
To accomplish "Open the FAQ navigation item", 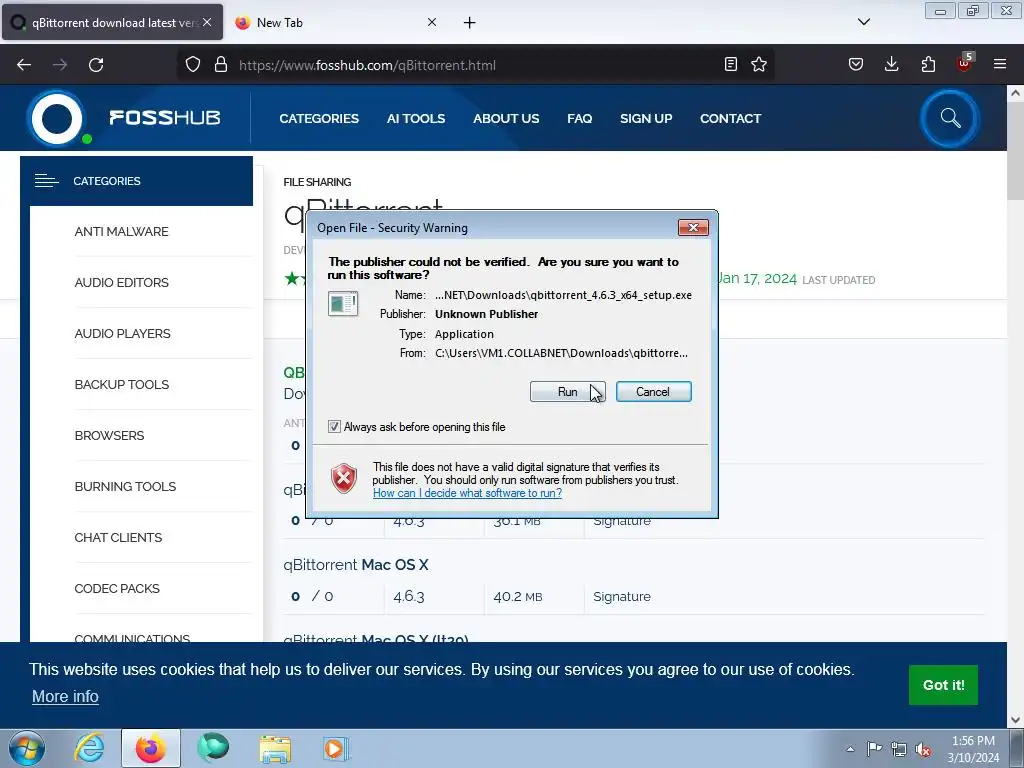I will pos(579,119).
